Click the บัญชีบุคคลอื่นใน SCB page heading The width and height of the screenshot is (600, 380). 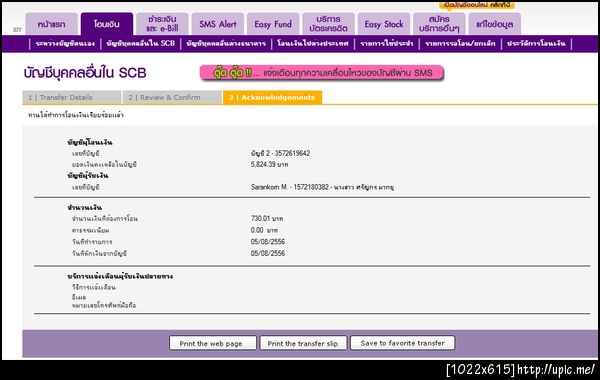pos(85,73)
